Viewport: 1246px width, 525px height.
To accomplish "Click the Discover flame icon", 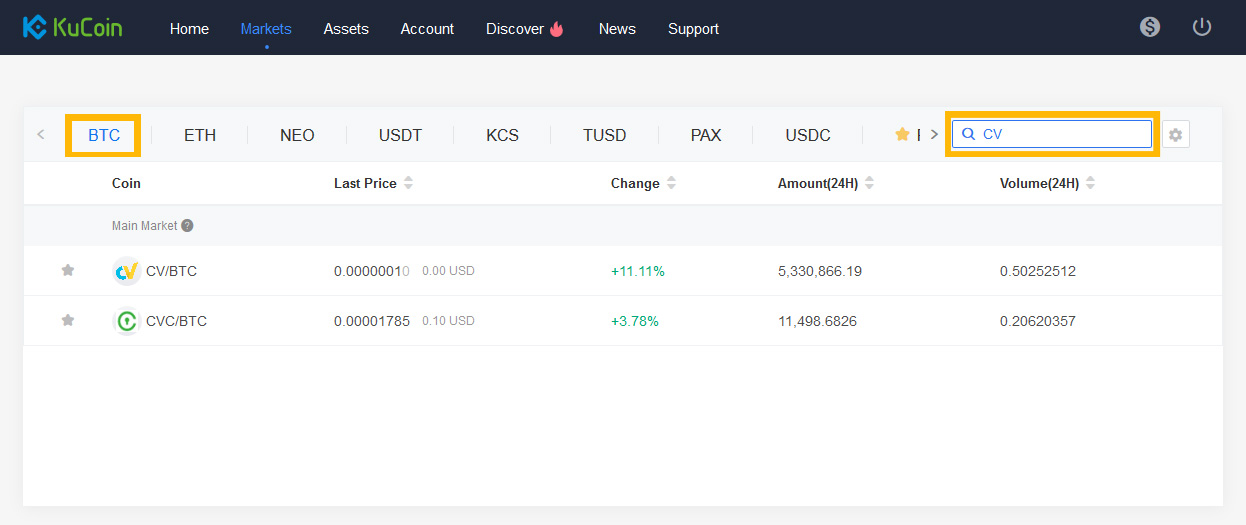I will tap(557, 29).
